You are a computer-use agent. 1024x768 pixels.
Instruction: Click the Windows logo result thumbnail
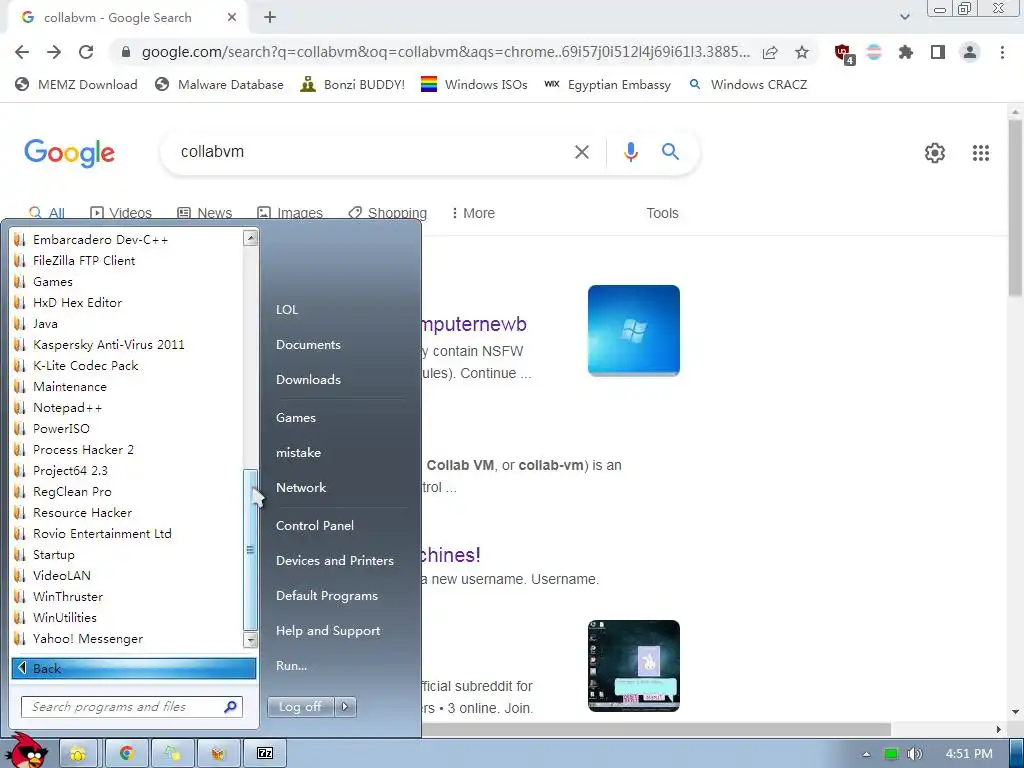pos(633,330)
